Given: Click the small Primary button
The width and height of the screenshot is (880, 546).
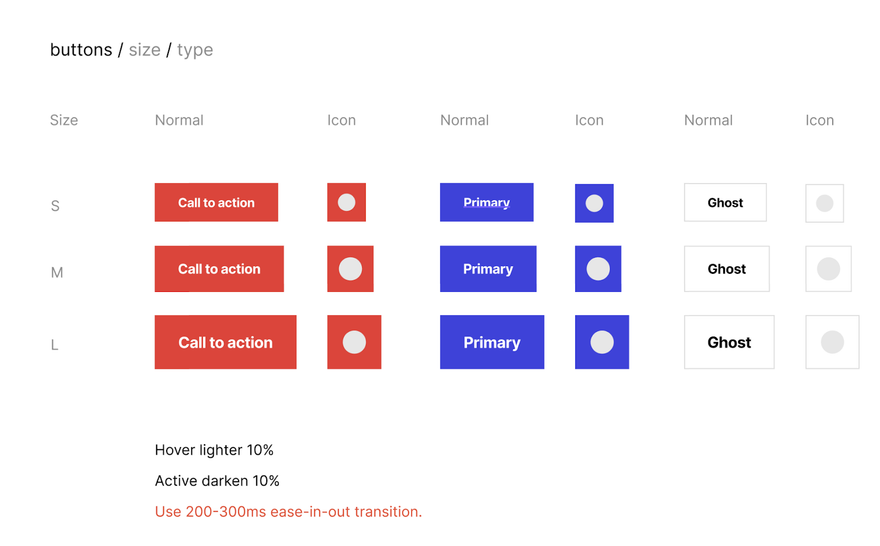Looking at the screenshot, I should [x=487, y=202].
